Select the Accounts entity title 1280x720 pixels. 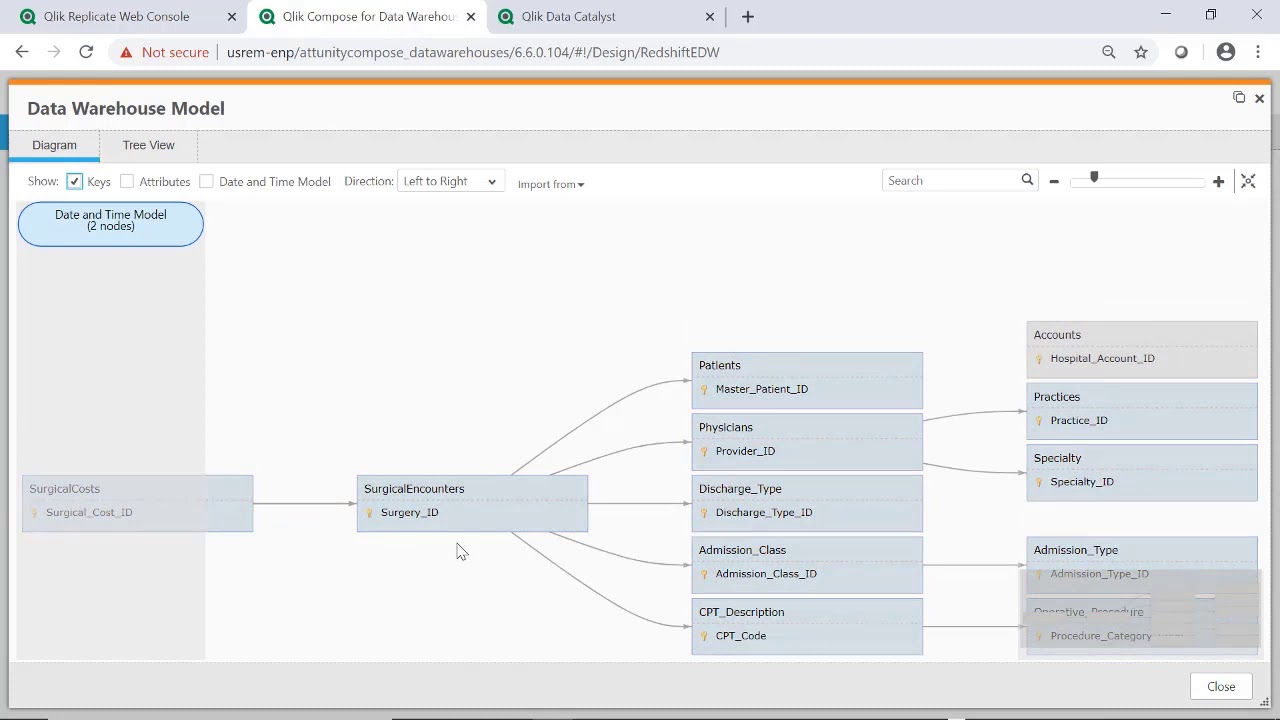point(1057,335)
